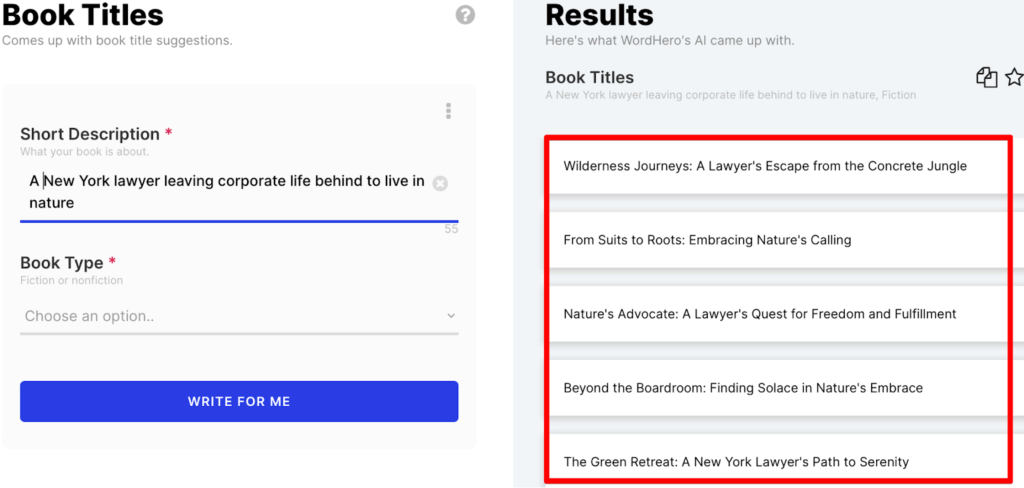Viewport: 1024px width, 488px height.
Task: Click the help question mark icon
Action: [x=465, y=15]
